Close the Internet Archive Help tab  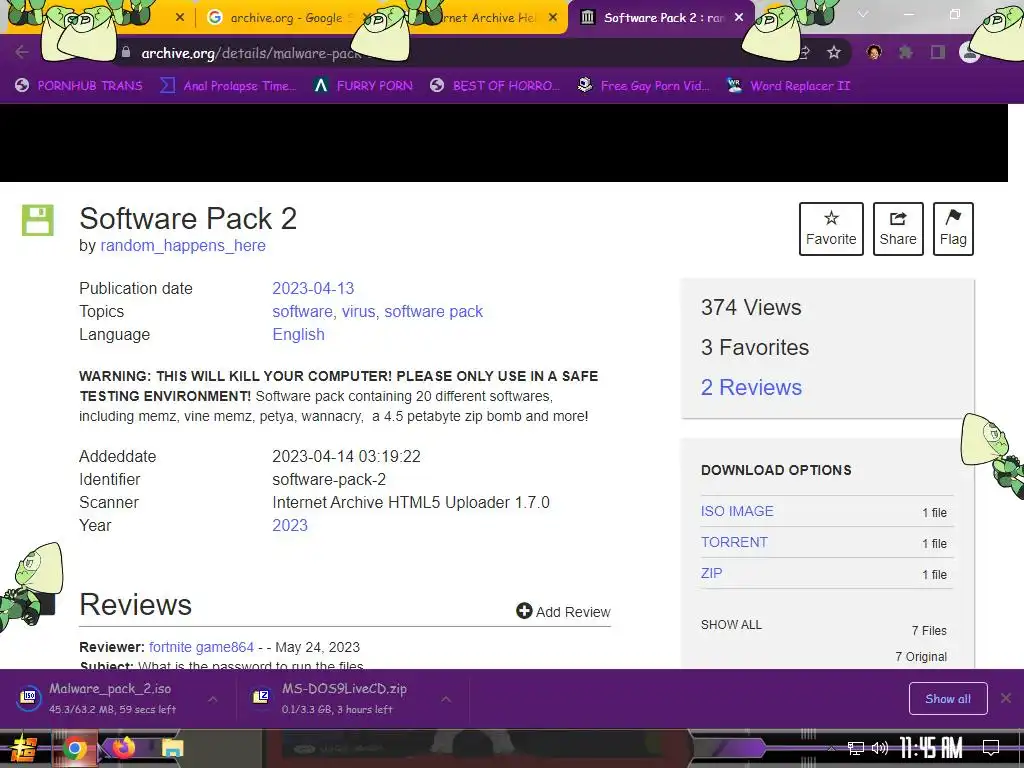(x=553, y=18)
